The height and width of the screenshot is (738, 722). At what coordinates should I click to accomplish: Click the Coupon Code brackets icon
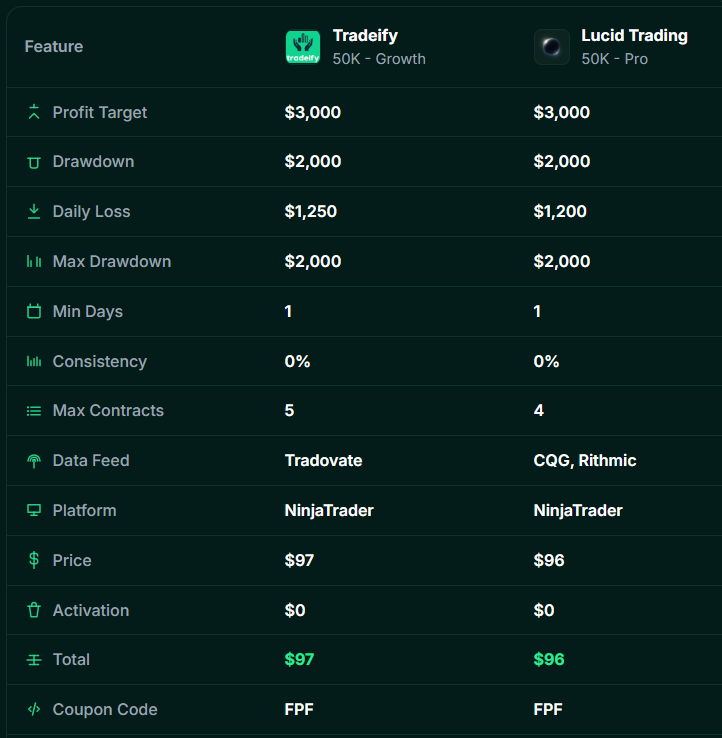click(34, 709)
